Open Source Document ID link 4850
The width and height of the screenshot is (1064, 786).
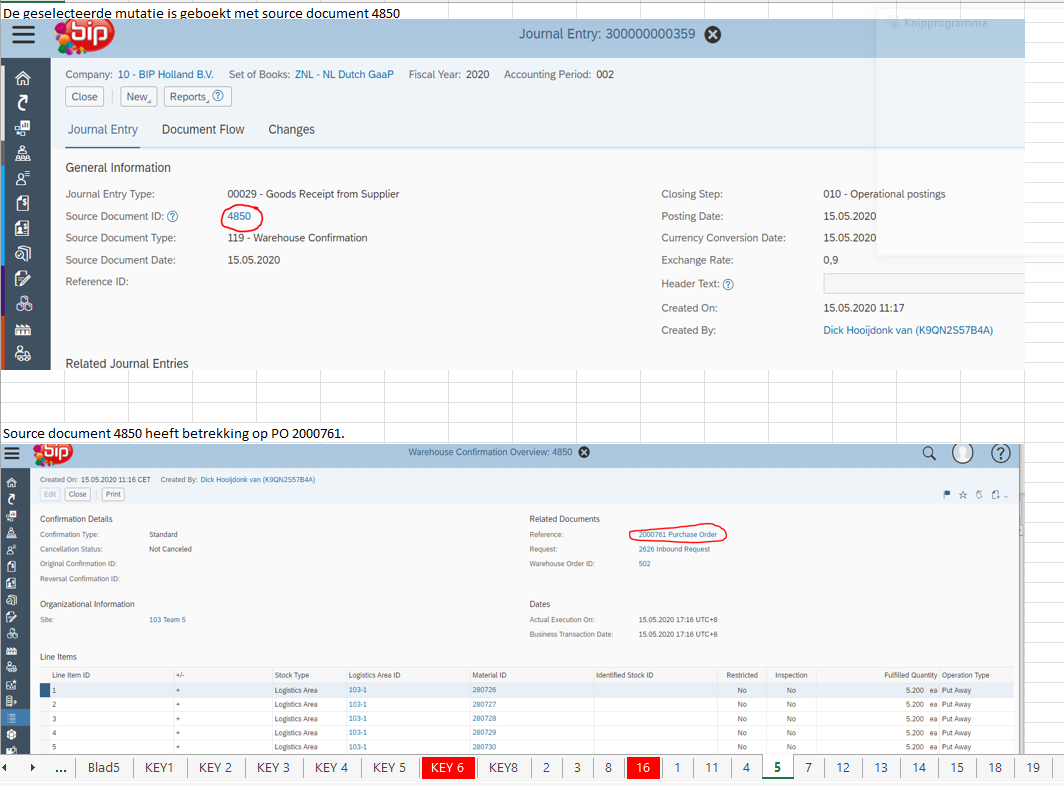point(239,217)
